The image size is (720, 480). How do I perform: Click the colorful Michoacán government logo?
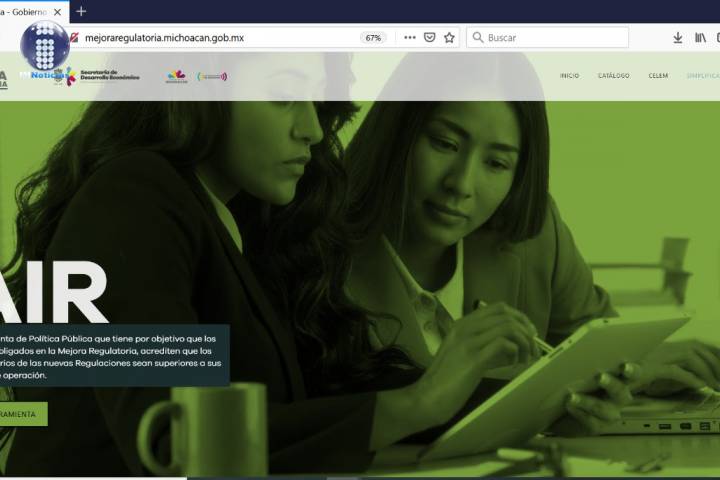click(176, 76)
